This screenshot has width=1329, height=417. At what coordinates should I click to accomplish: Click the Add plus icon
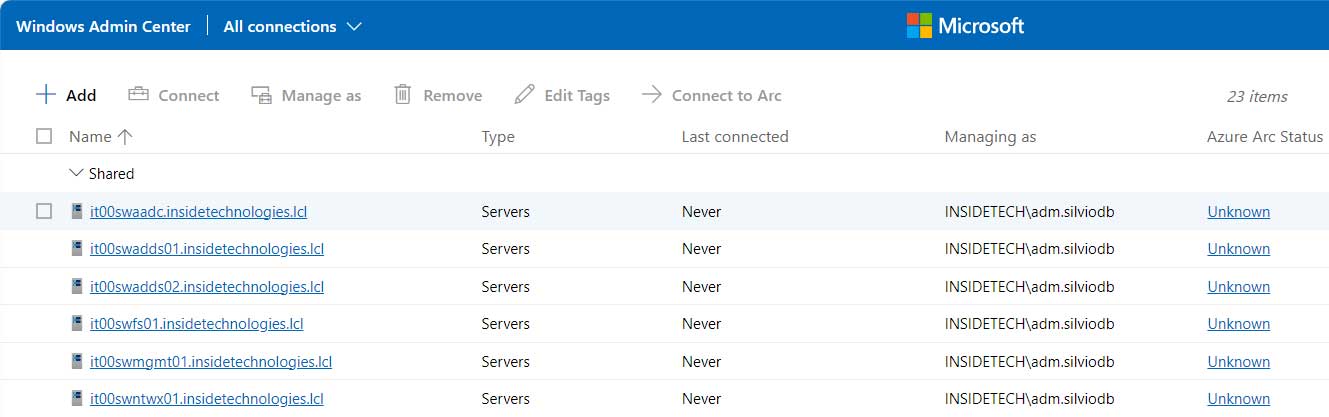[x=45, y=95]
